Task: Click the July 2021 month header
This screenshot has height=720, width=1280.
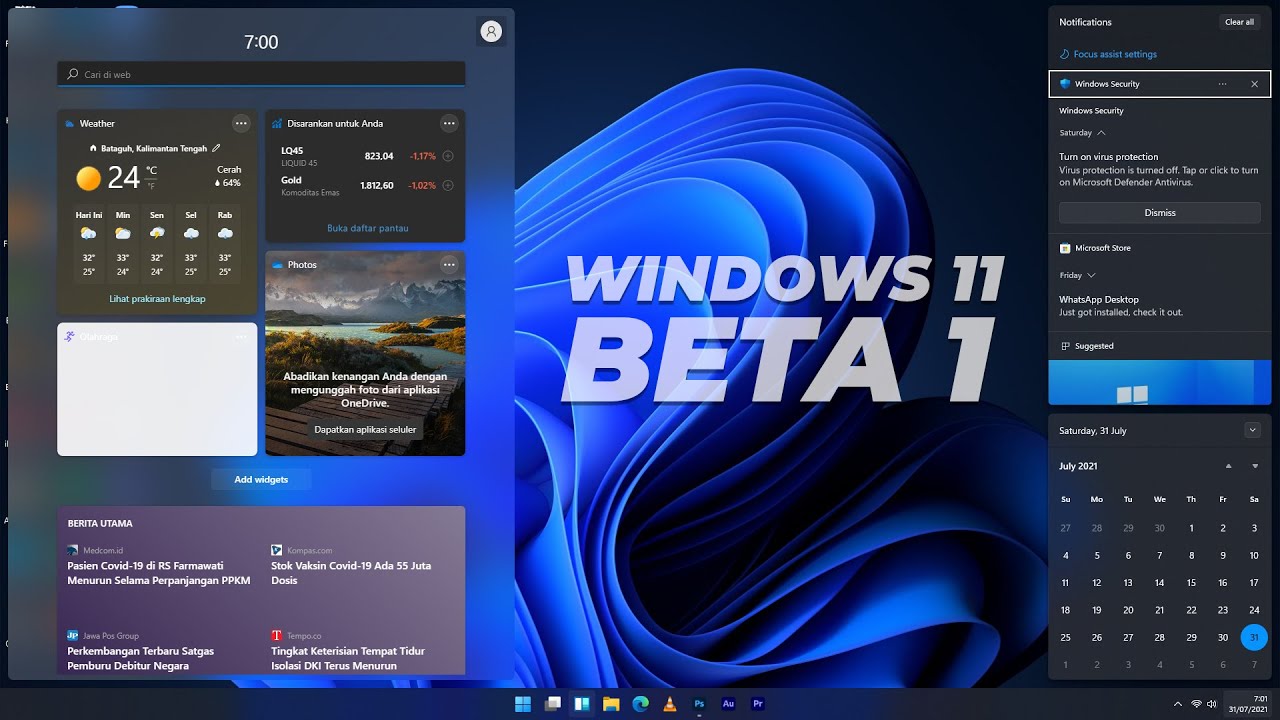Action: pos(1078,466)
